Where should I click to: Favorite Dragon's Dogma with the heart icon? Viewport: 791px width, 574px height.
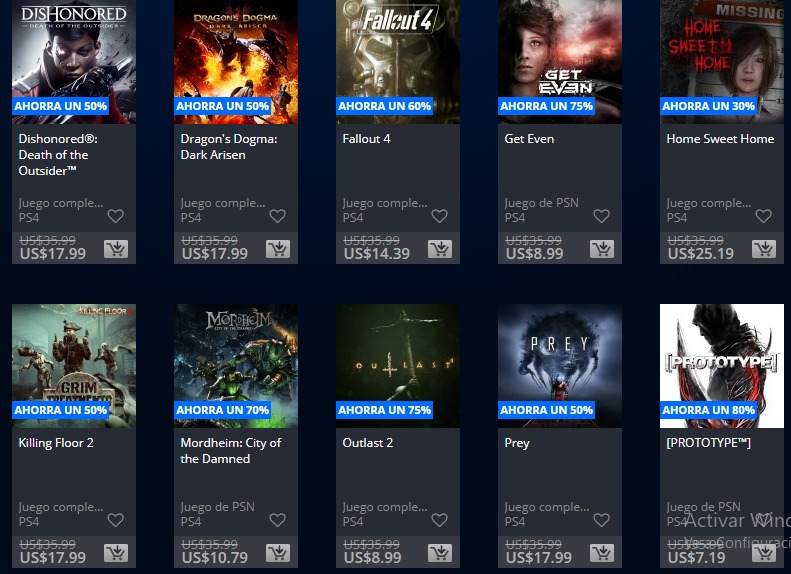277,216
